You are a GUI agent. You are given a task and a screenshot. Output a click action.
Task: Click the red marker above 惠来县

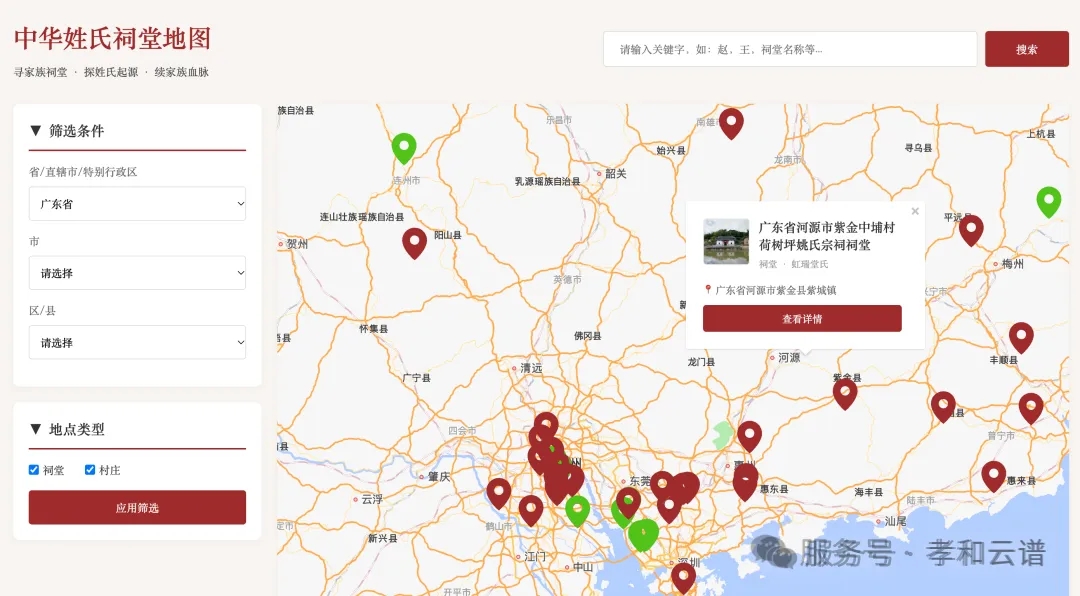(993, 475)
